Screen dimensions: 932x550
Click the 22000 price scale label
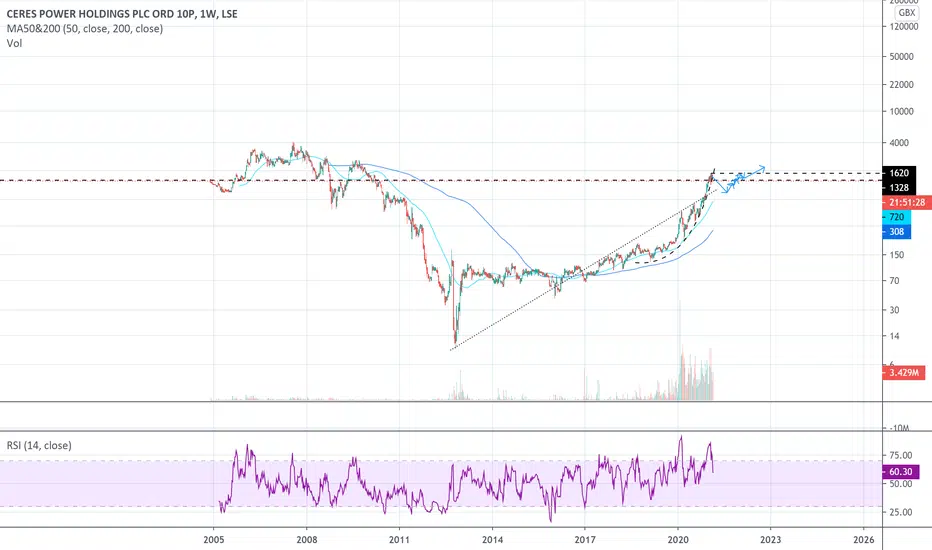901,84
